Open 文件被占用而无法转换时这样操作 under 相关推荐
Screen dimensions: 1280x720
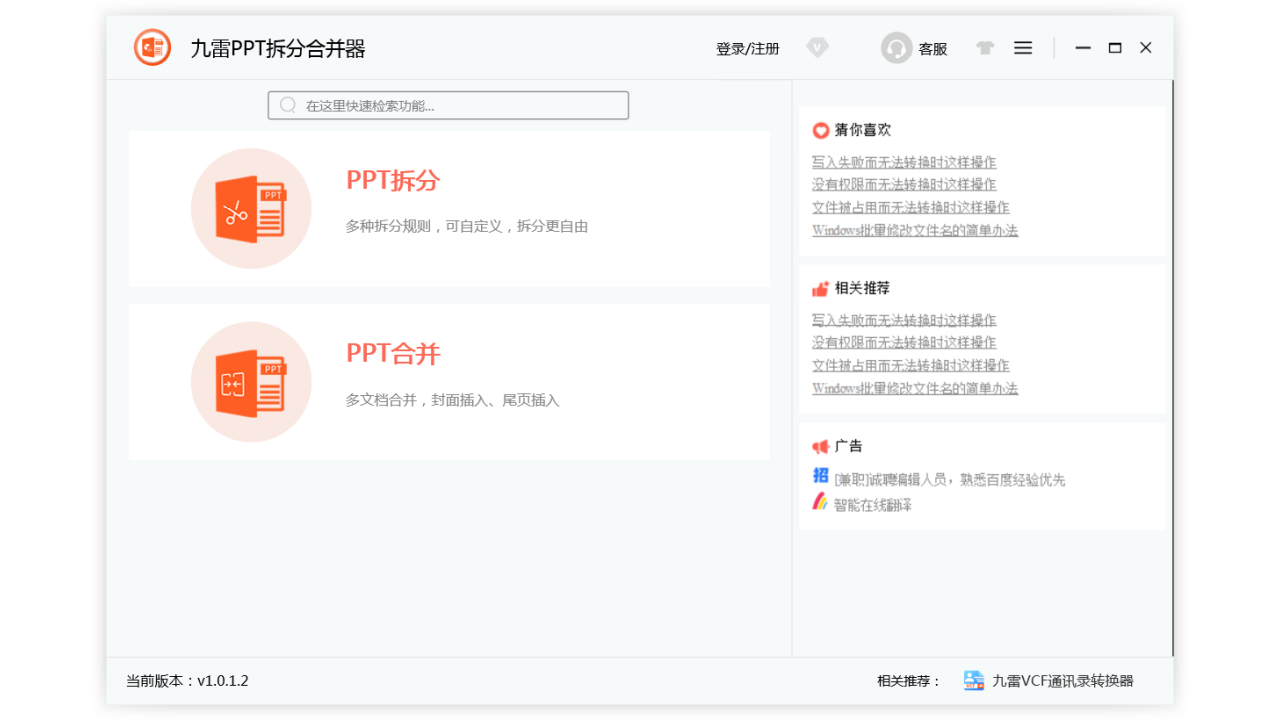pyautogui.click(x=911, y=365)
